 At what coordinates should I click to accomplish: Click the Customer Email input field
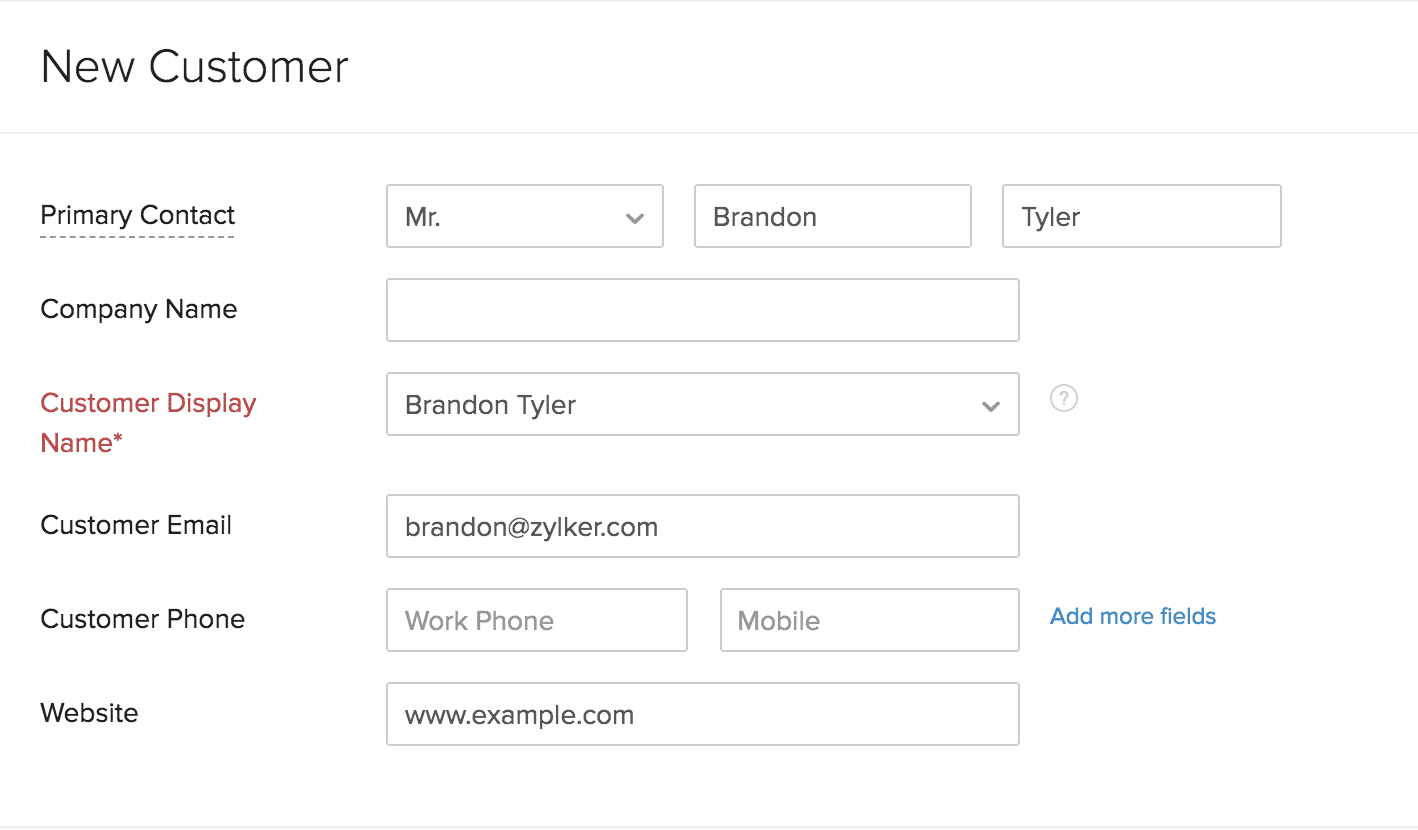702,526
